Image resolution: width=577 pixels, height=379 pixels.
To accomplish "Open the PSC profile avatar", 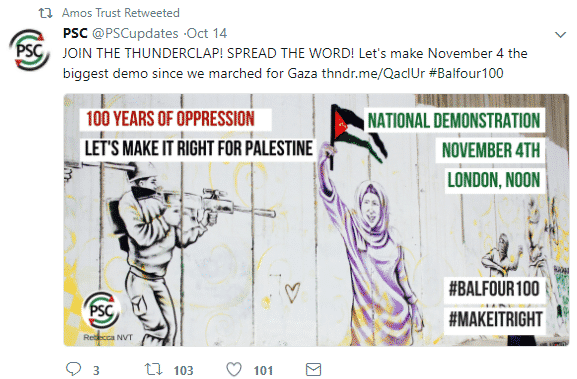I will coord(29,50).
